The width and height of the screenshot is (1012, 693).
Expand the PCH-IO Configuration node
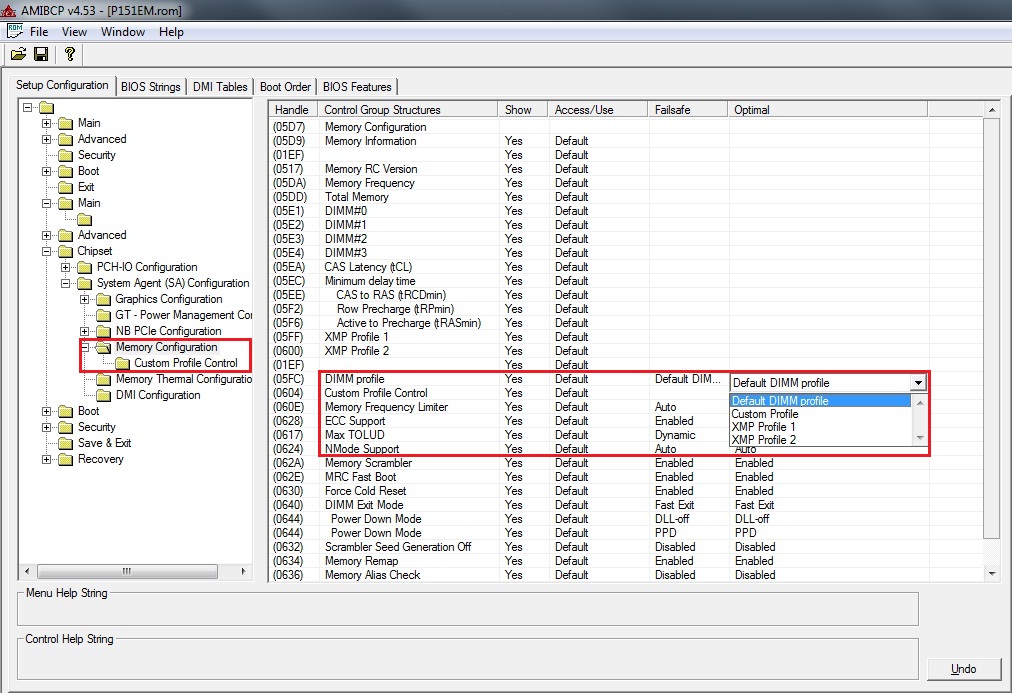pos(66,267)
